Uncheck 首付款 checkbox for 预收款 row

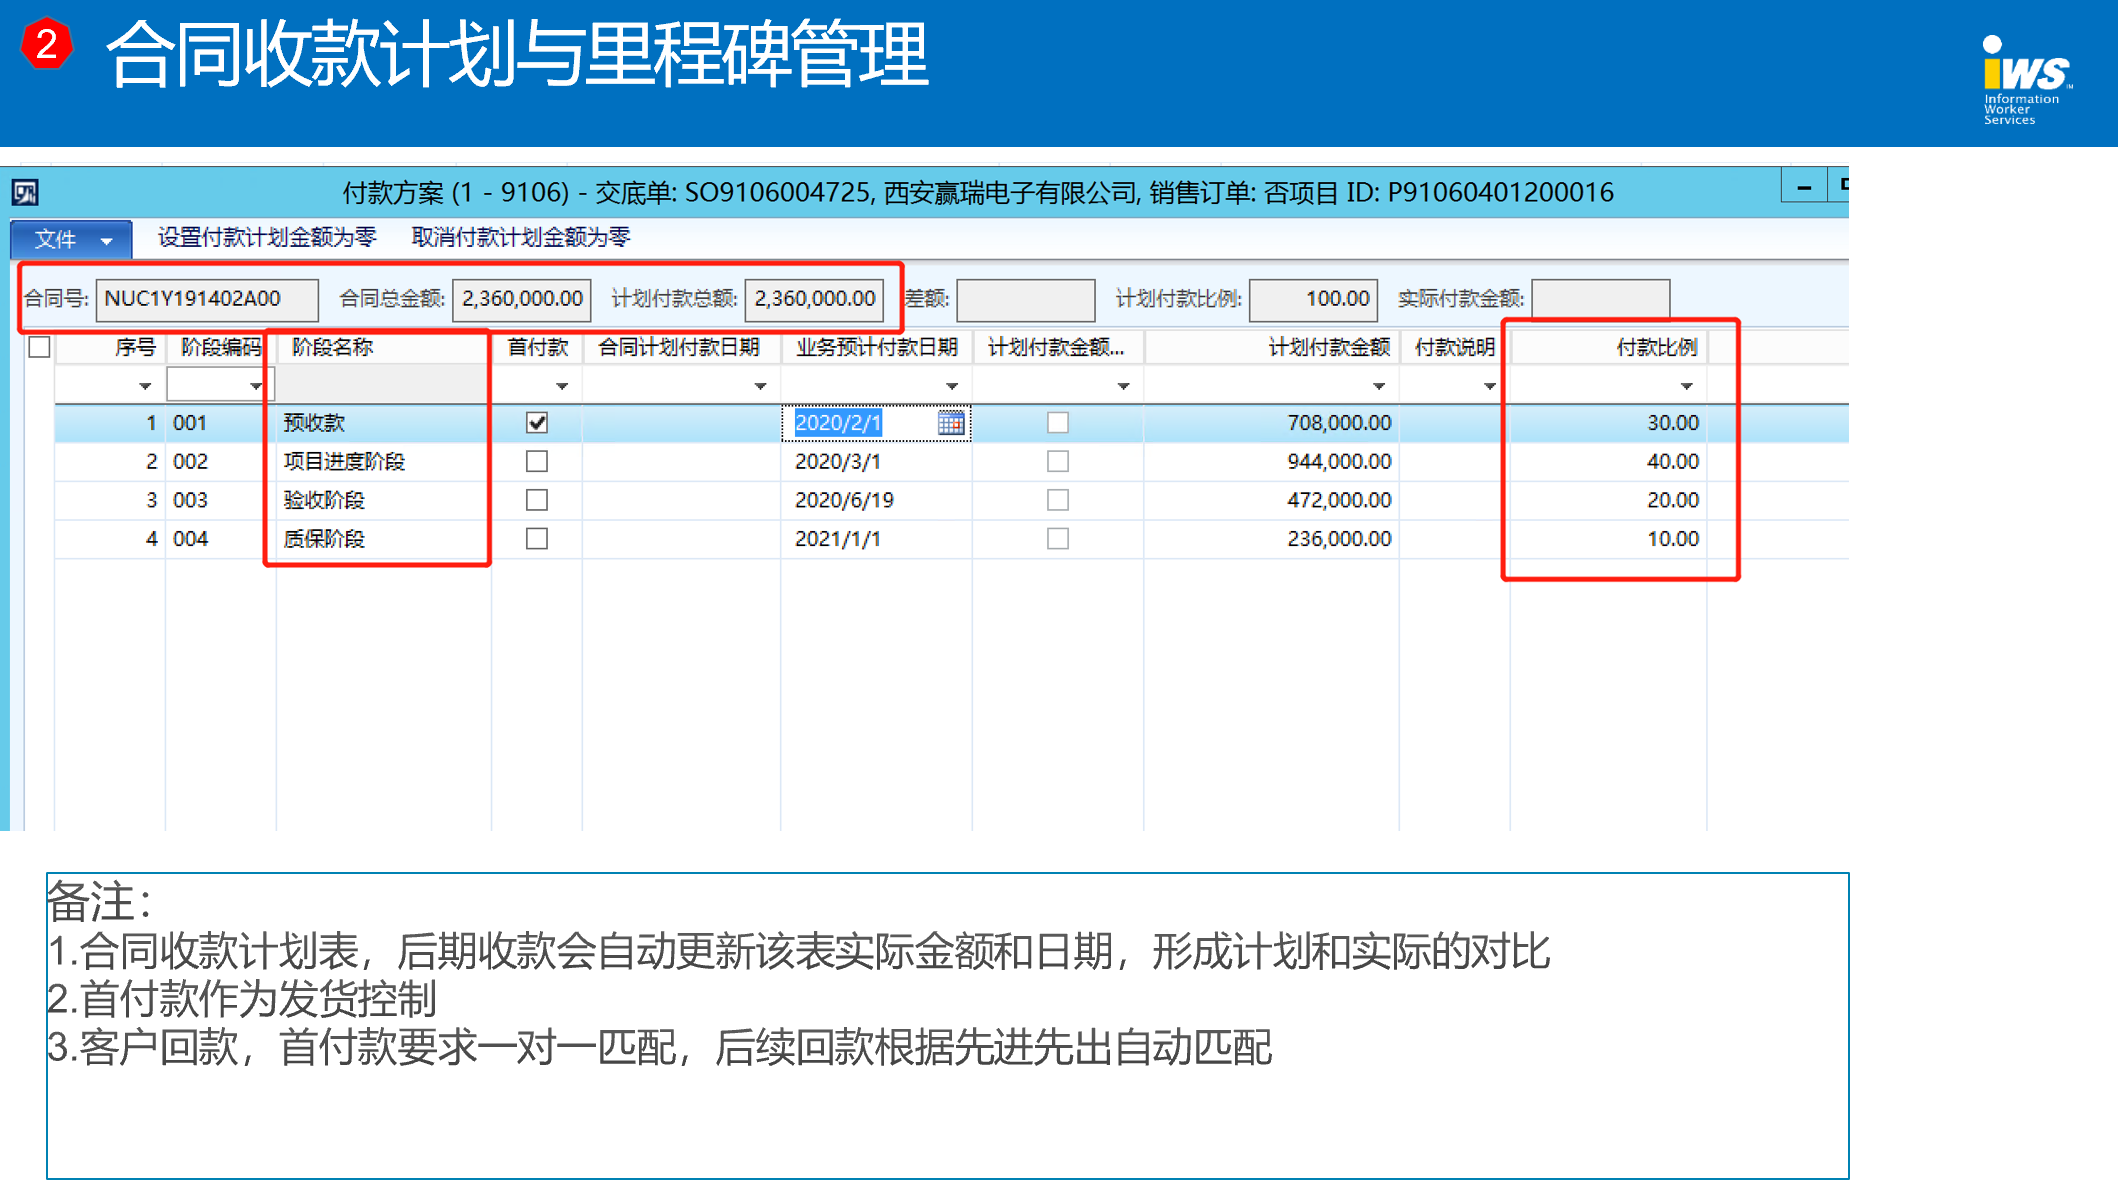pyautogui.click(x=537, y=423)
